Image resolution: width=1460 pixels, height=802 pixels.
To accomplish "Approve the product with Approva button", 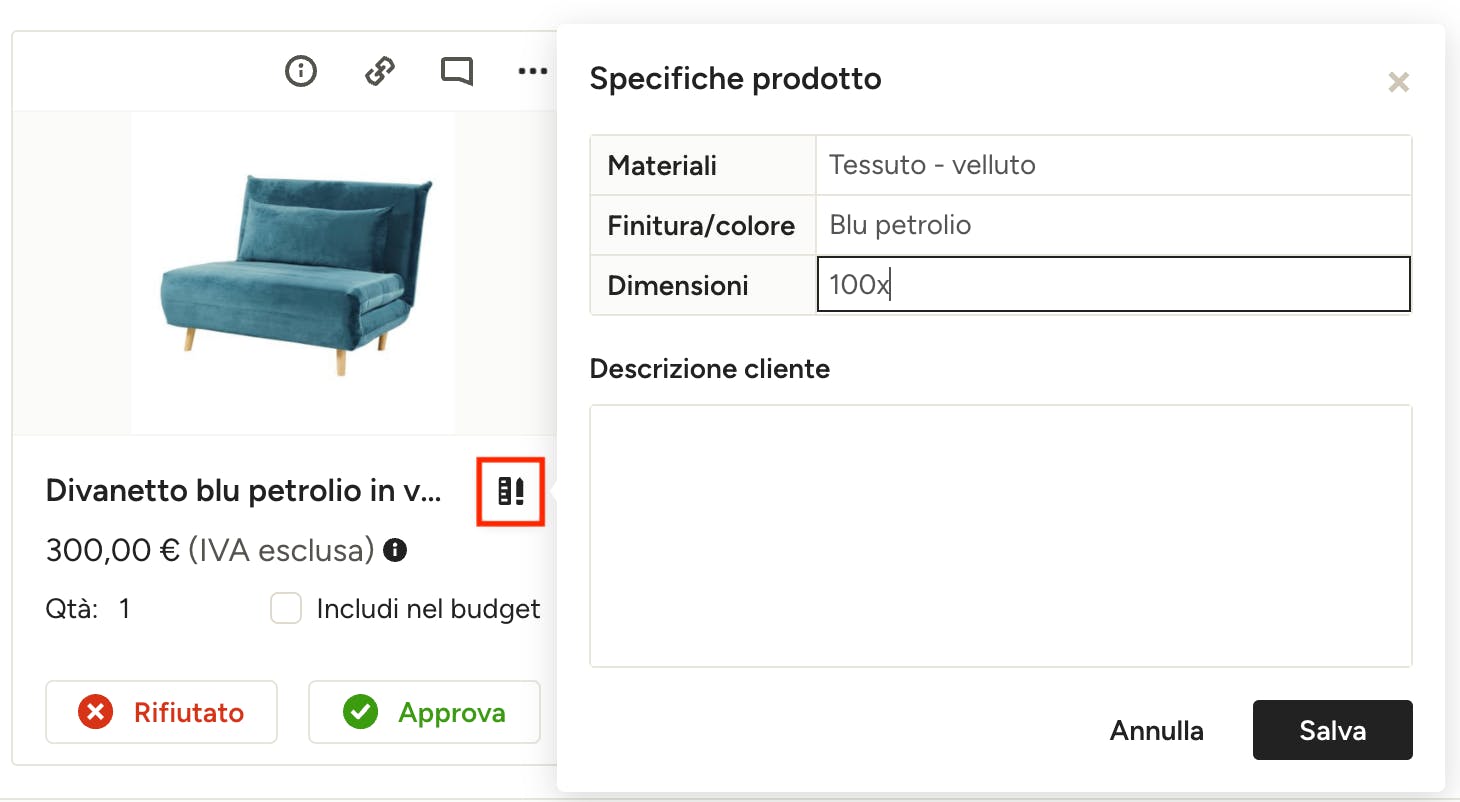I will coord(424,712).
